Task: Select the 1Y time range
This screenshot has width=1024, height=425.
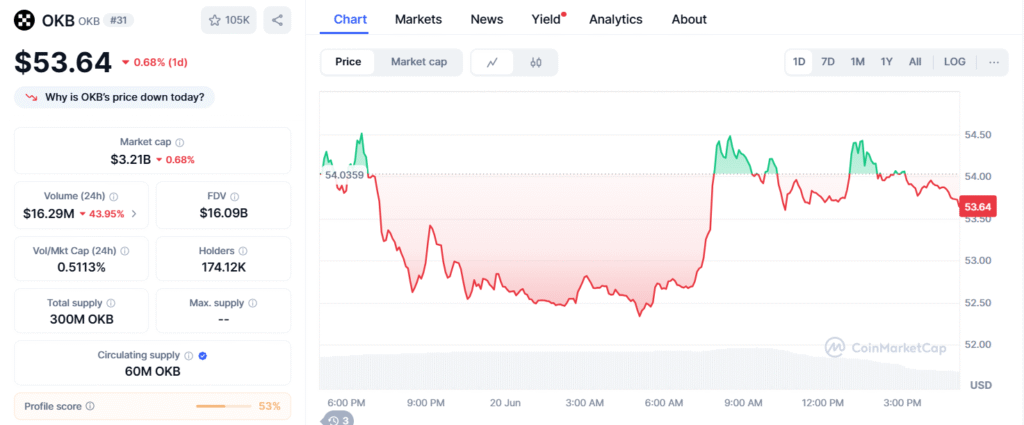Action: [886, 62]
